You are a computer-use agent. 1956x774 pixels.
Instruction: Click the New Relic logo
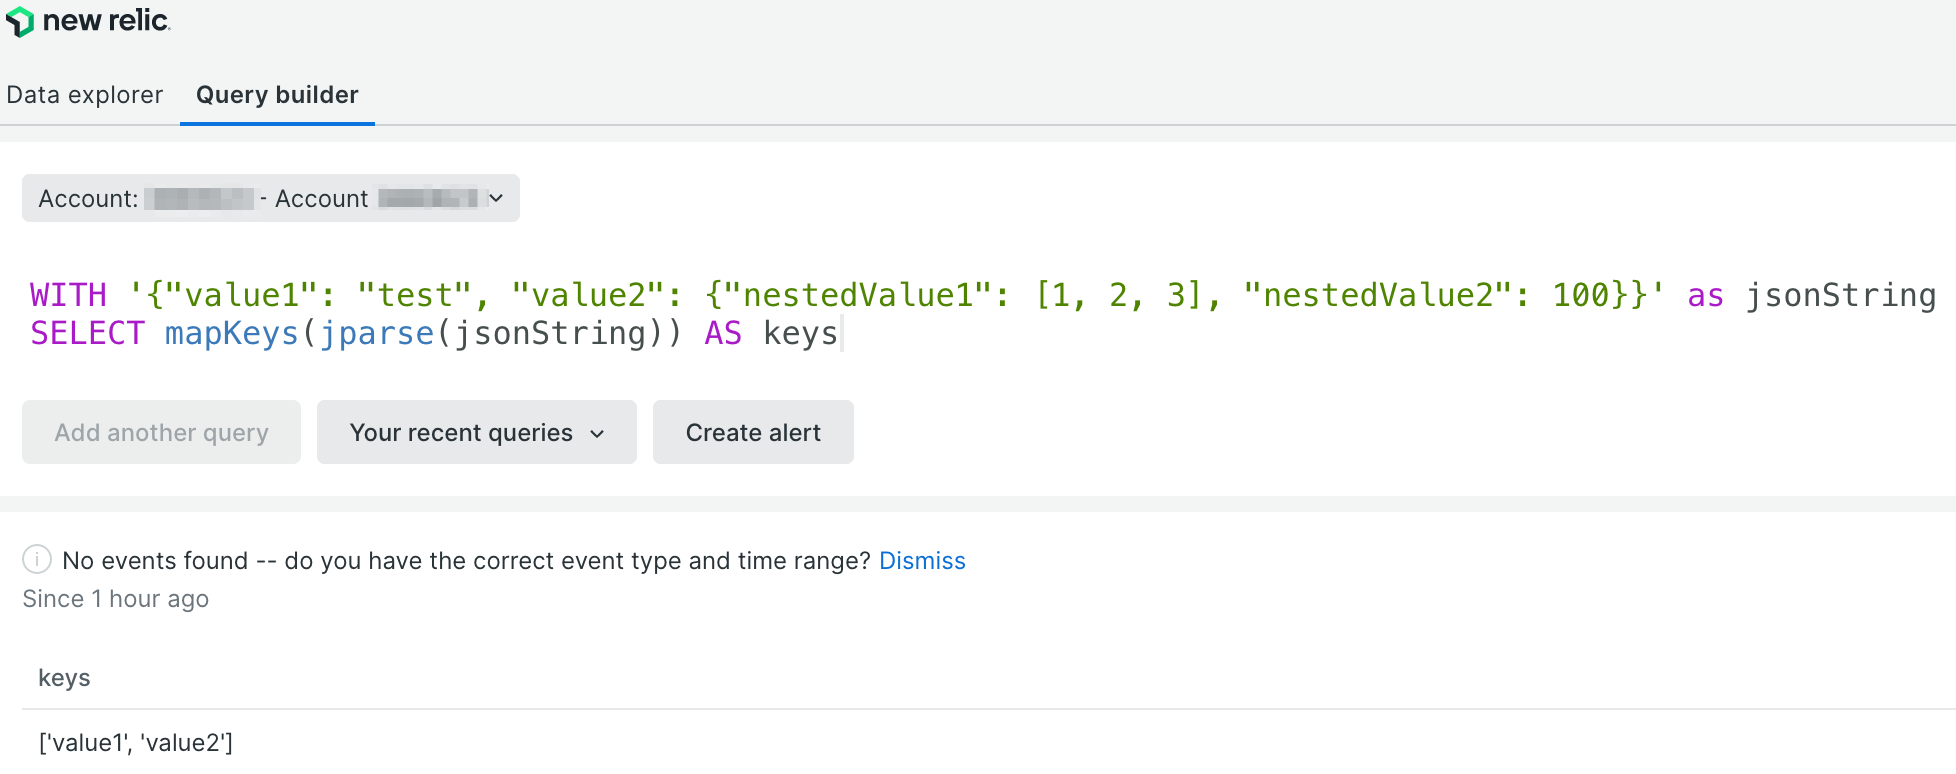88,21
